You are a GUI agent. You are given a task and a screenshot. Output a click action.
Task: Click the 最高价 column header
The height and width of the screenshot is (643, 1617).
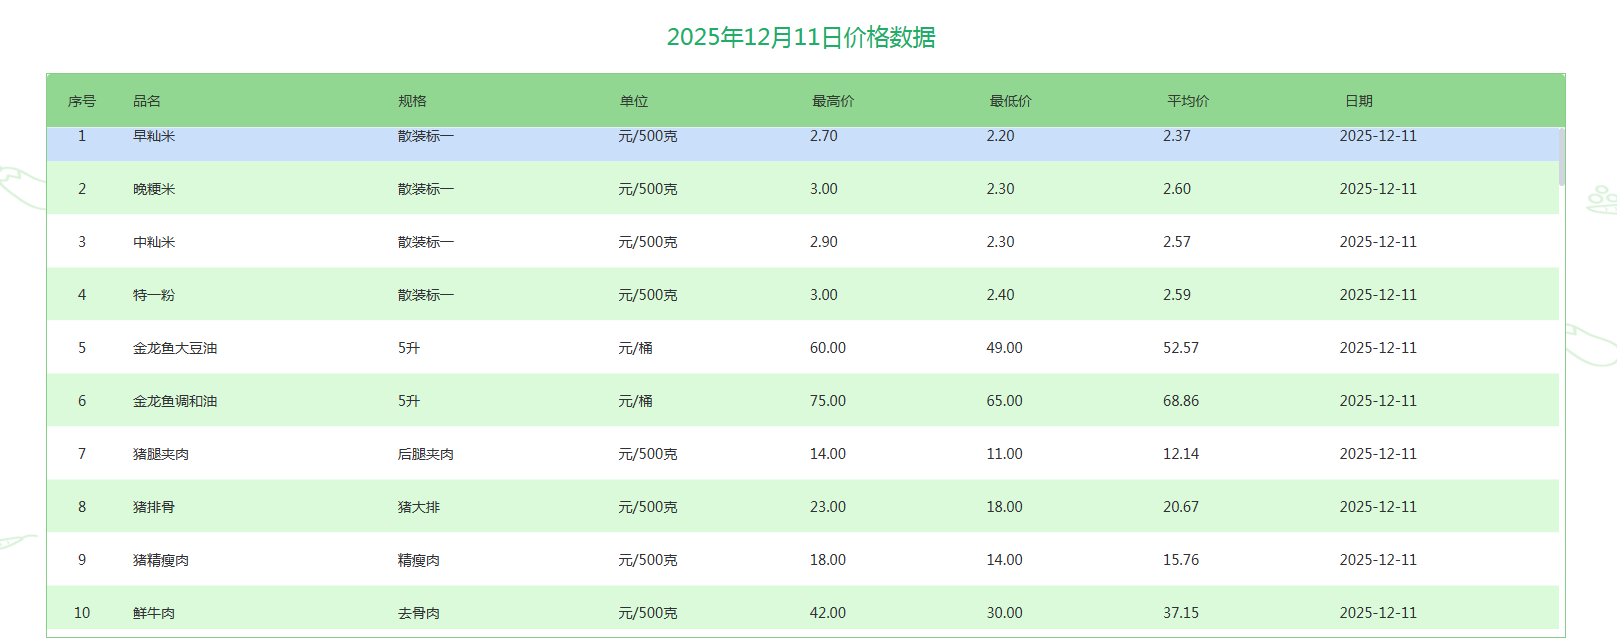tap(832, 101)
